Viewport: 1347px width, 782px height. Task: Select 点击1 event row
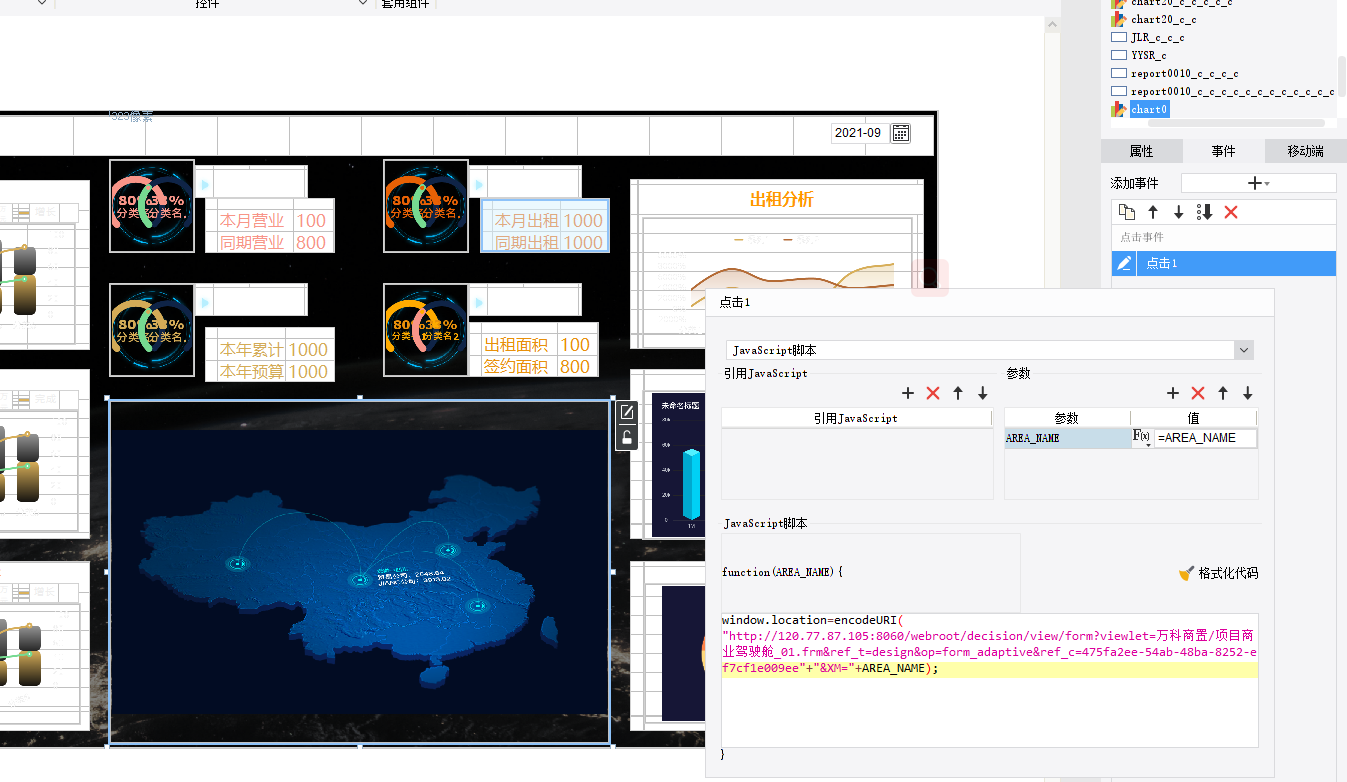[1224, 263]
